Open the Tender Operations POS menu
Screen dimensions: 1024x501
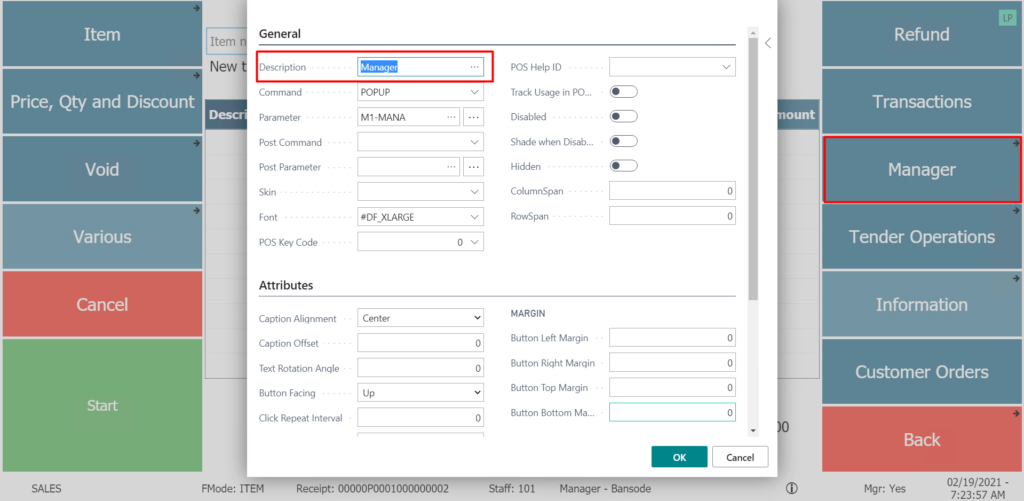921,236
